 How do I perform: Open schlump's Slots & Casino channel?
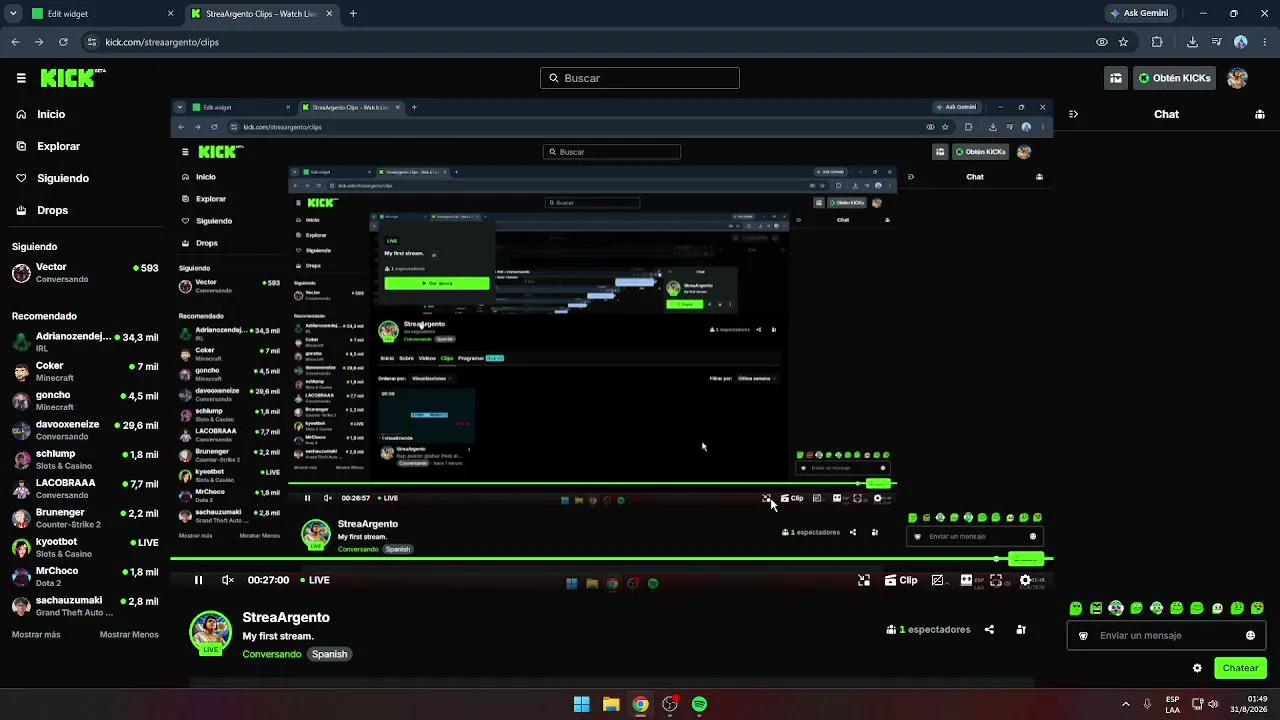coord(85,460)
